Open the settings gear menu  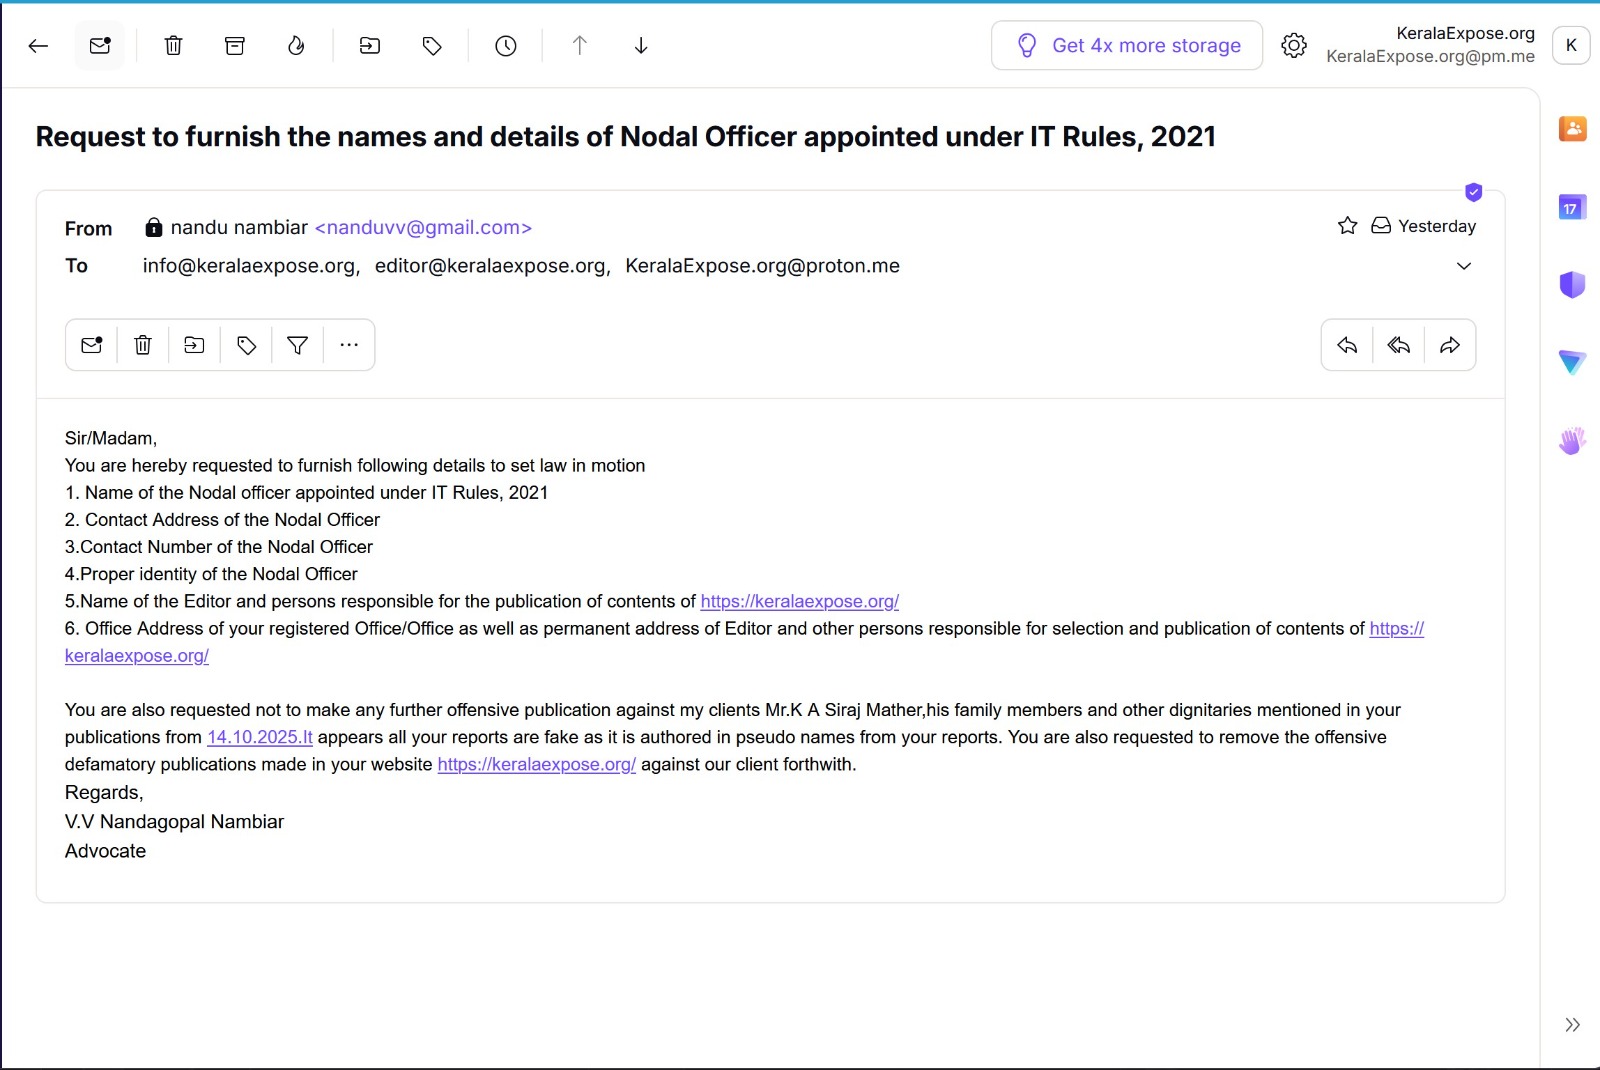pos(1293,45)
